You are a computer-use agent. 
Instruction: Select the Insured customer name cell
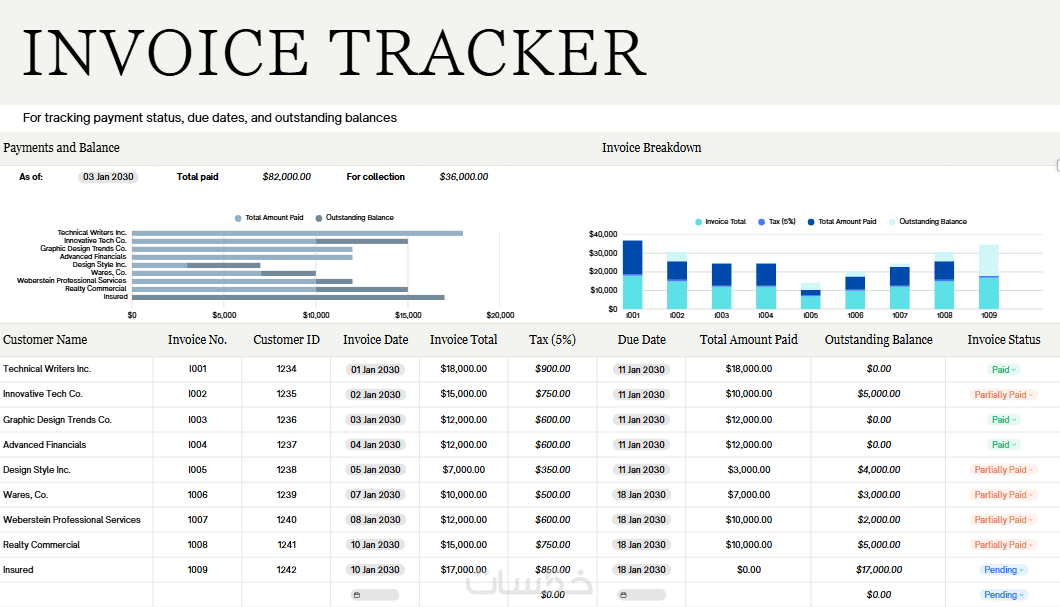click(18, 570)
